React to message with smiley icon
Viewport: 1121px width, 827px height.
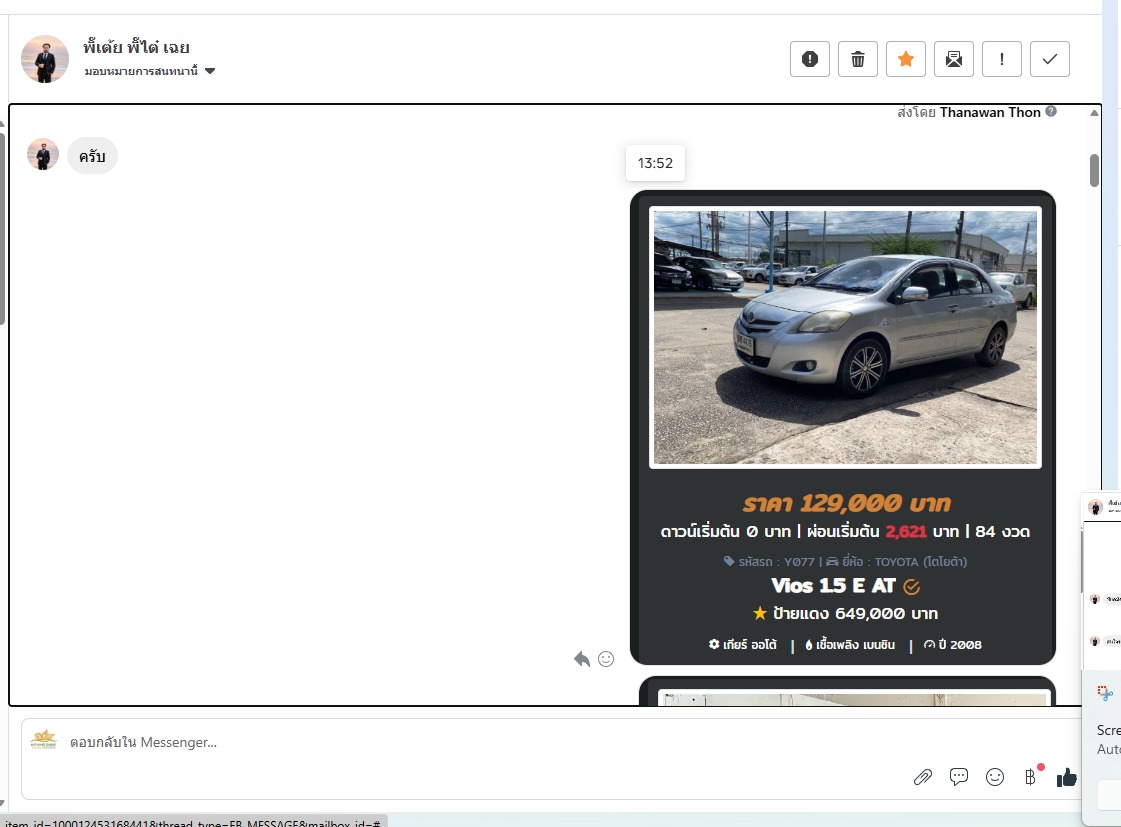(606, 659)
